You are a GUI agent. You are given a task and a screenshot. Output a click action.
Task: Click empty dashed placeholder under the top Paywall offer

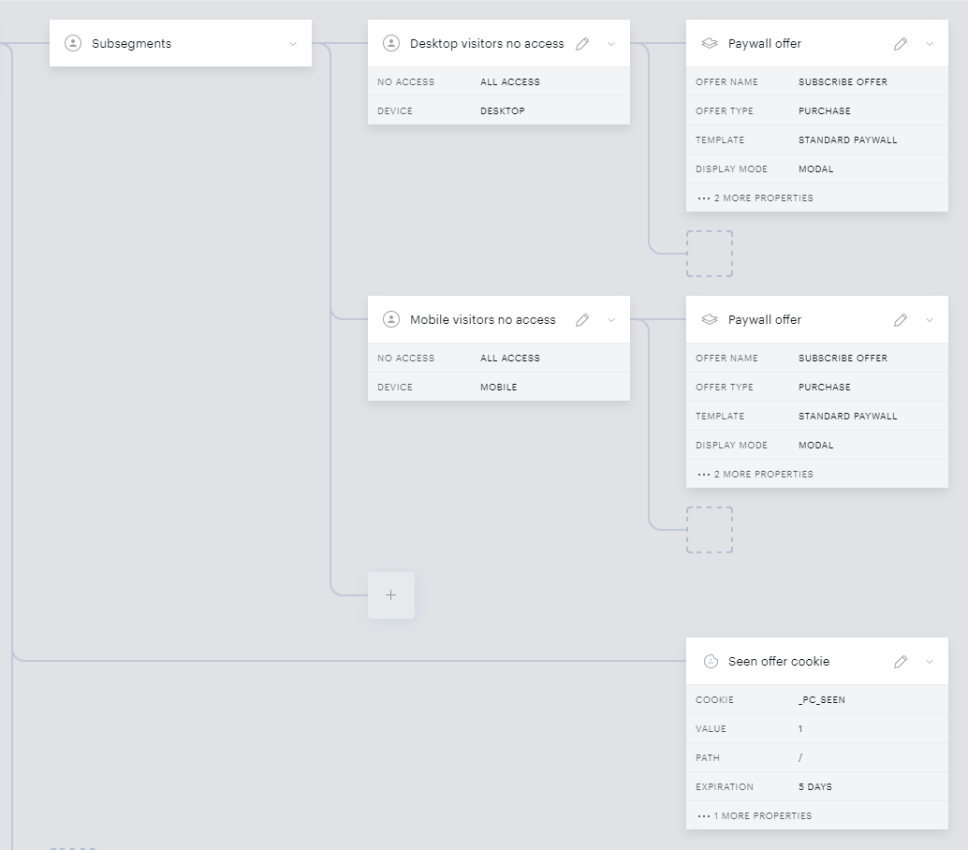click(709, 254)
